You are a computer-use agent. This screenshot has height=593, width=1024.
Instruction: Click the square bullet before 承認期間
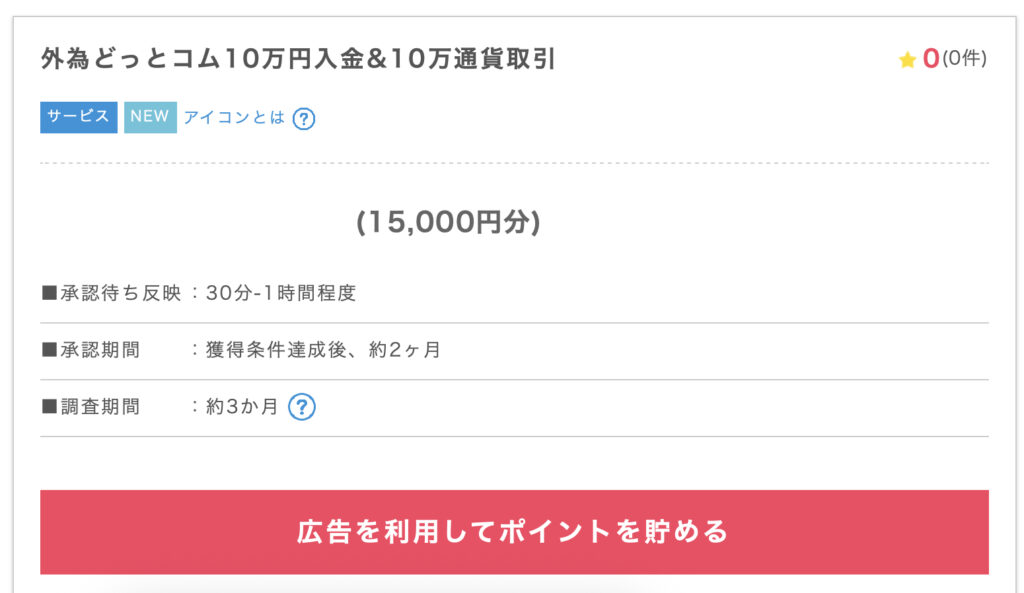point(49,351)
